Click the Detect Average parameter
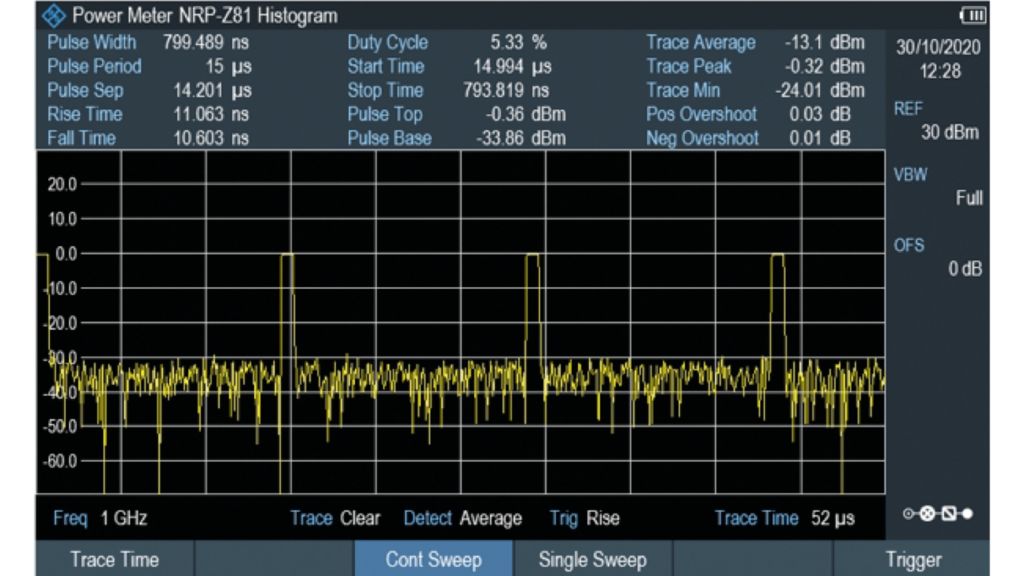Viewport: 1024px width, 576px height. tap(462, 518)
